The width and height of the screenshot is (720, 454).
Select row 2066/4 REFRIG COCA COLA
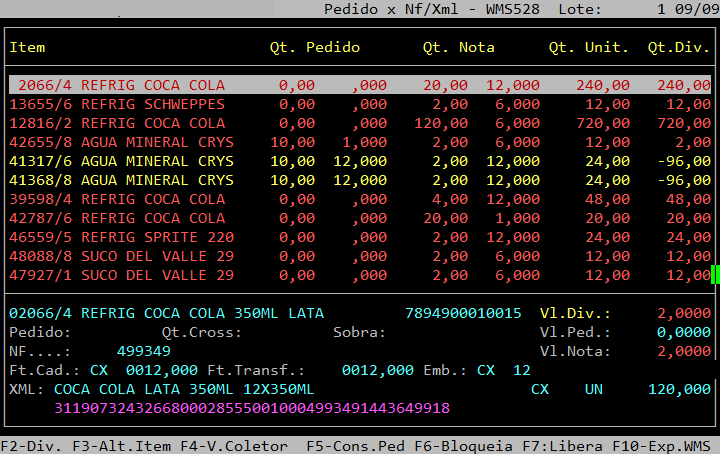pos(360,85)
